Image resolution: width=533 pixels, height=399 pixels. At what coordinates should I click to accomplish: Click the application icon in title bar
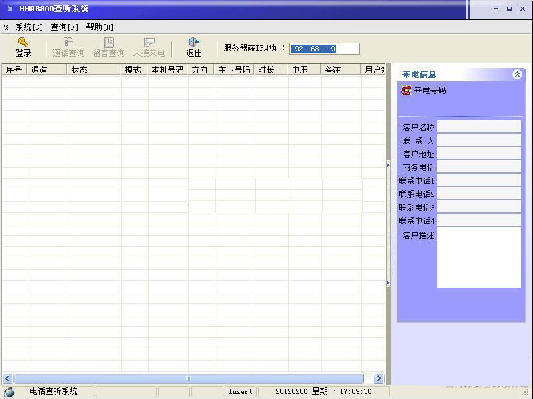10,8
